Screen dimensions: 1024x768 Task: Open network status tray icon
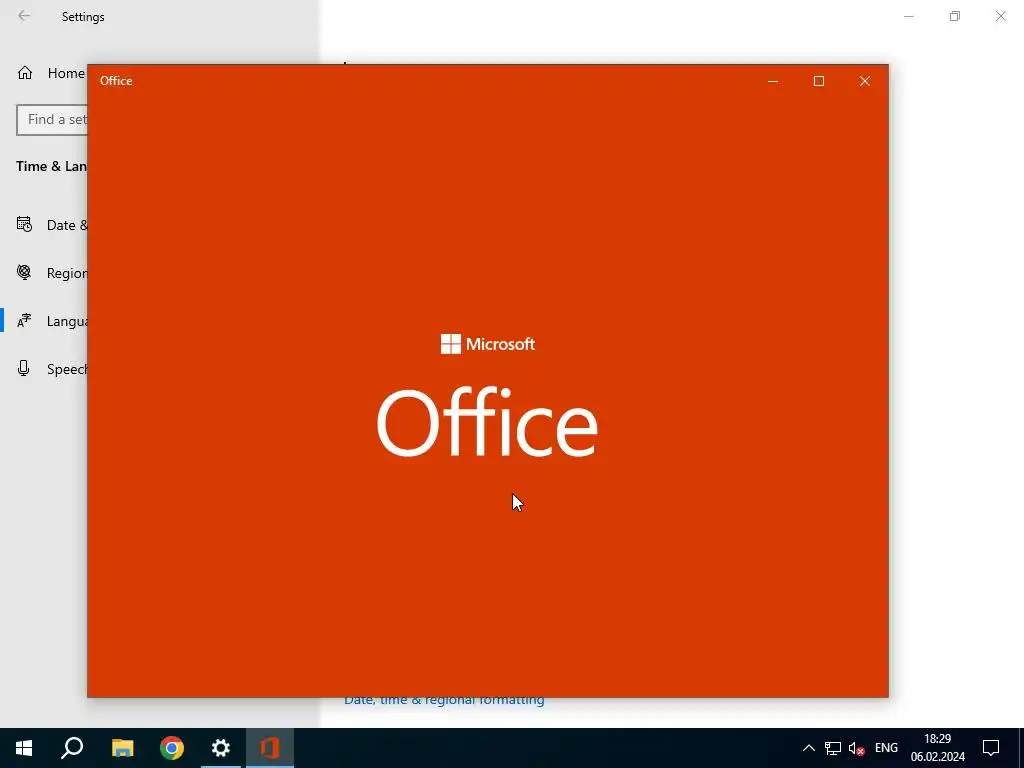click(x=833, y=748)
